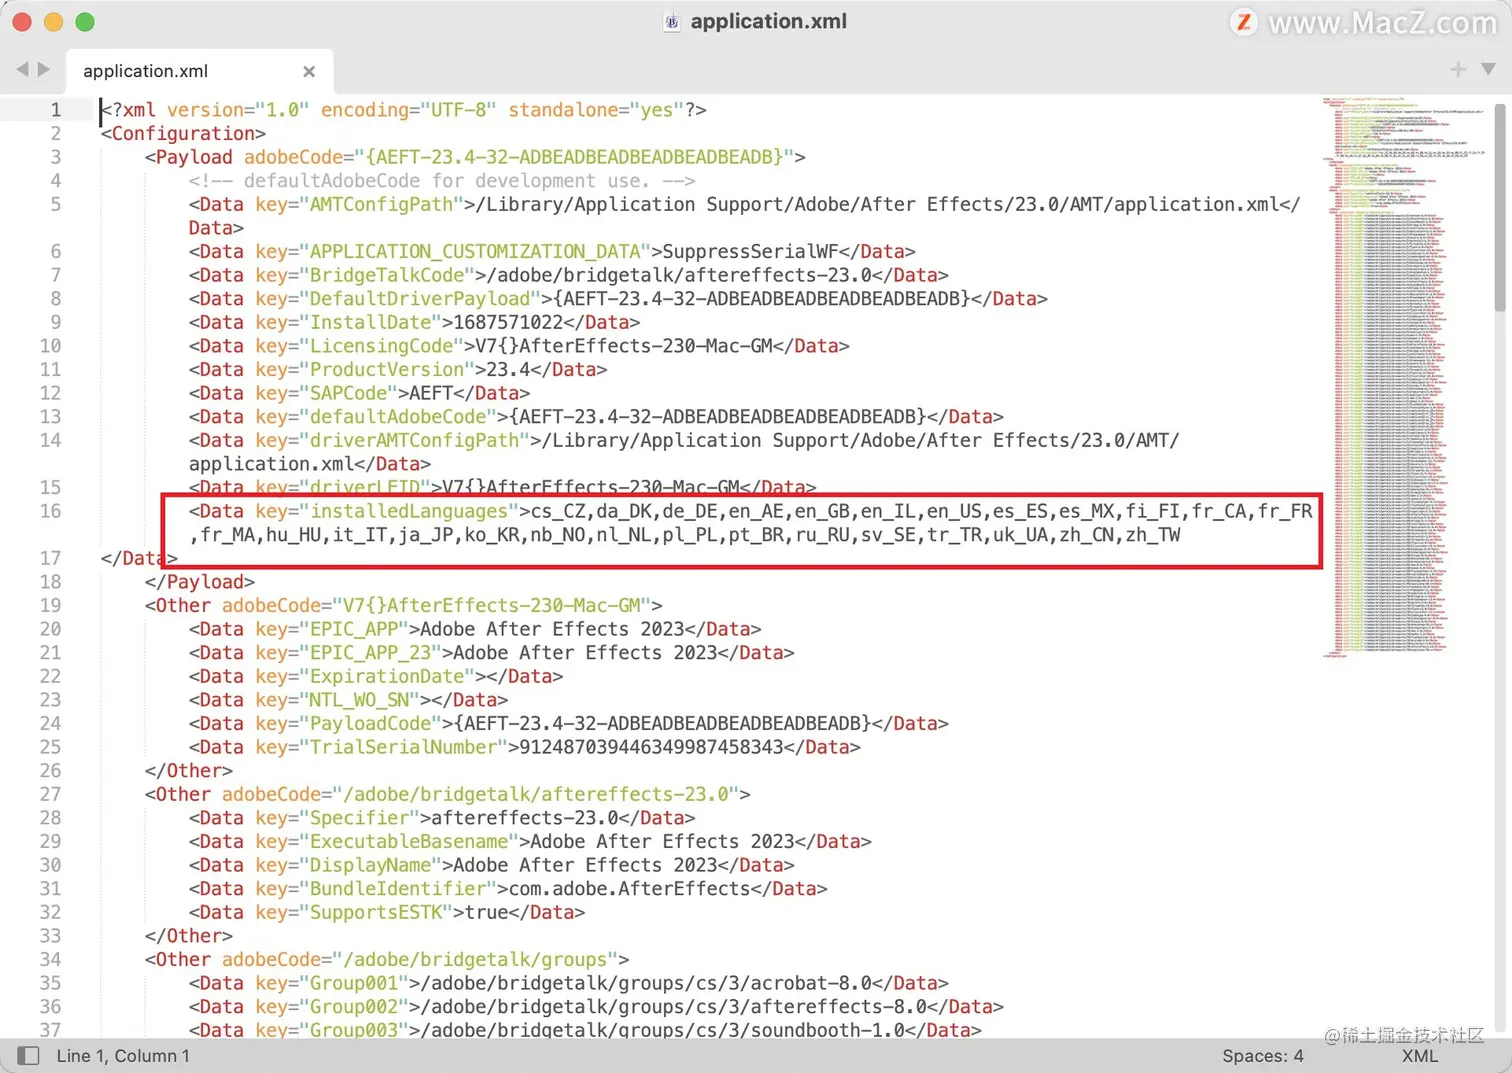This screenshot has height=1073, width=1512.
Task: Click the <Configuration> opening tag
Action: click(183, 133)
